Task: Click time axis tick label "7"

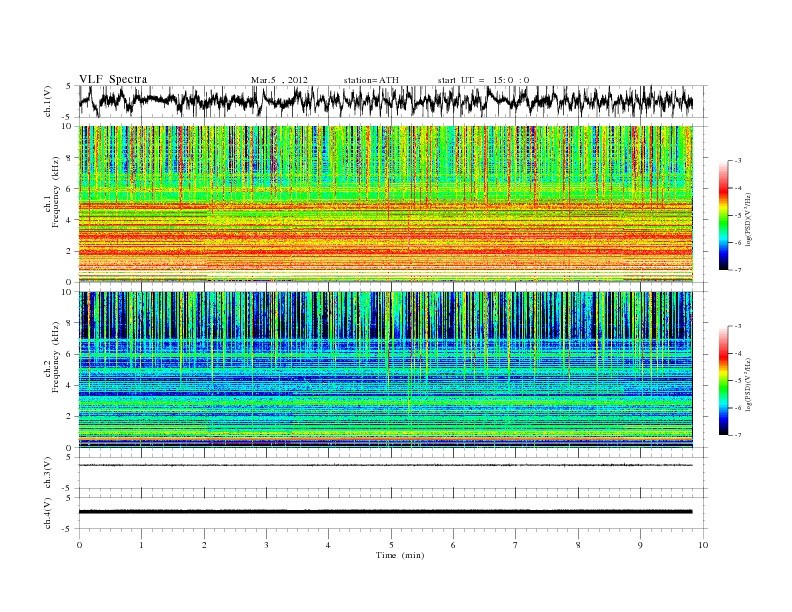Action: (516, 545)
